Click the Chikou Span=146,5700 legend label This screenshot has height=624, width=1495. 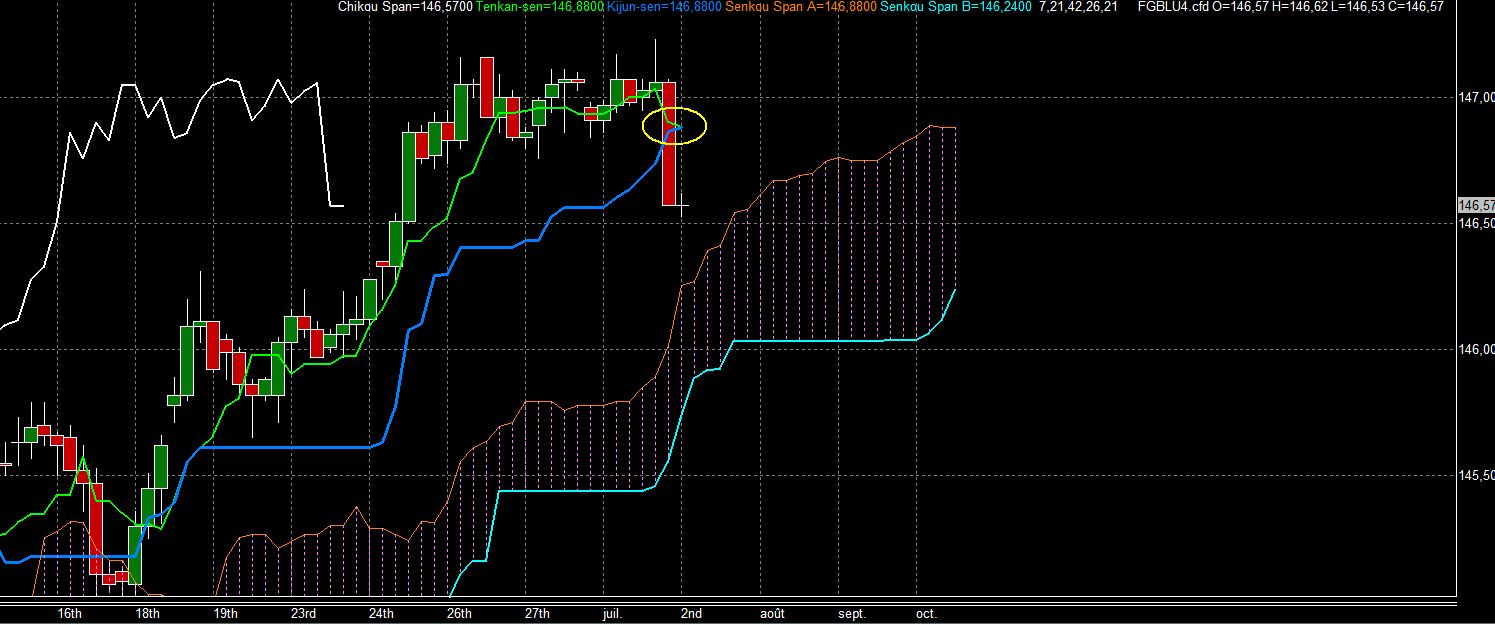point(404,7)
